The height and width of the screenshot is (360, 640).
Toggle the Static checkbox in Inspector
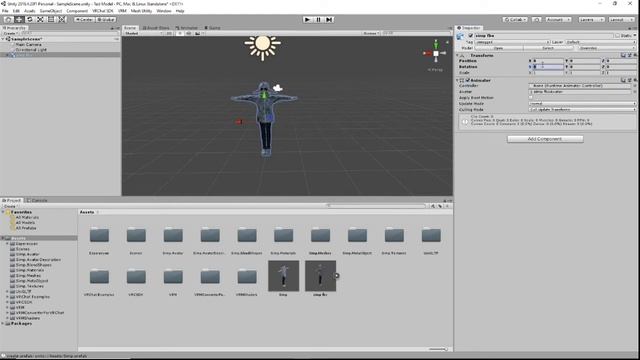[617, 36]
